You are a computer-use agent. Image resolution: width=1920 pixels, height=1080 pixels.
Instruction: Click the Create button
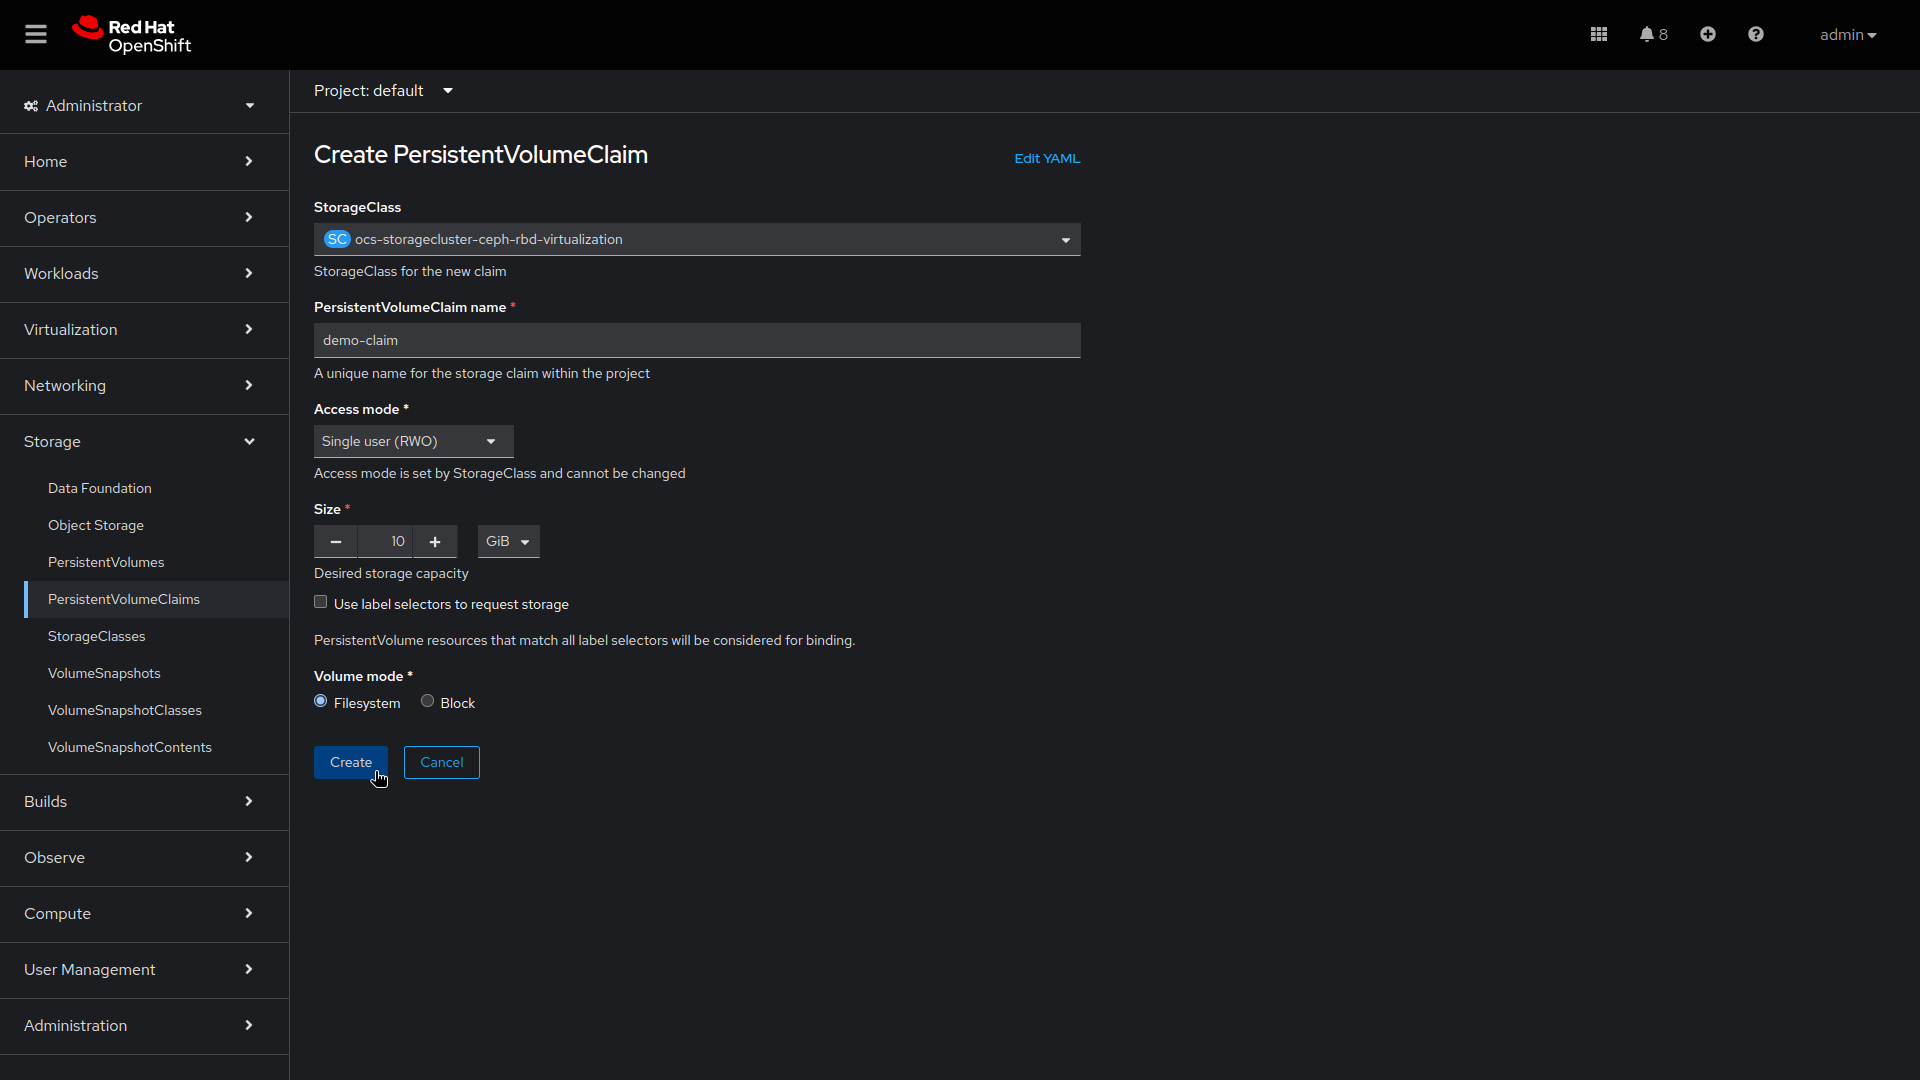pos(350,762)
